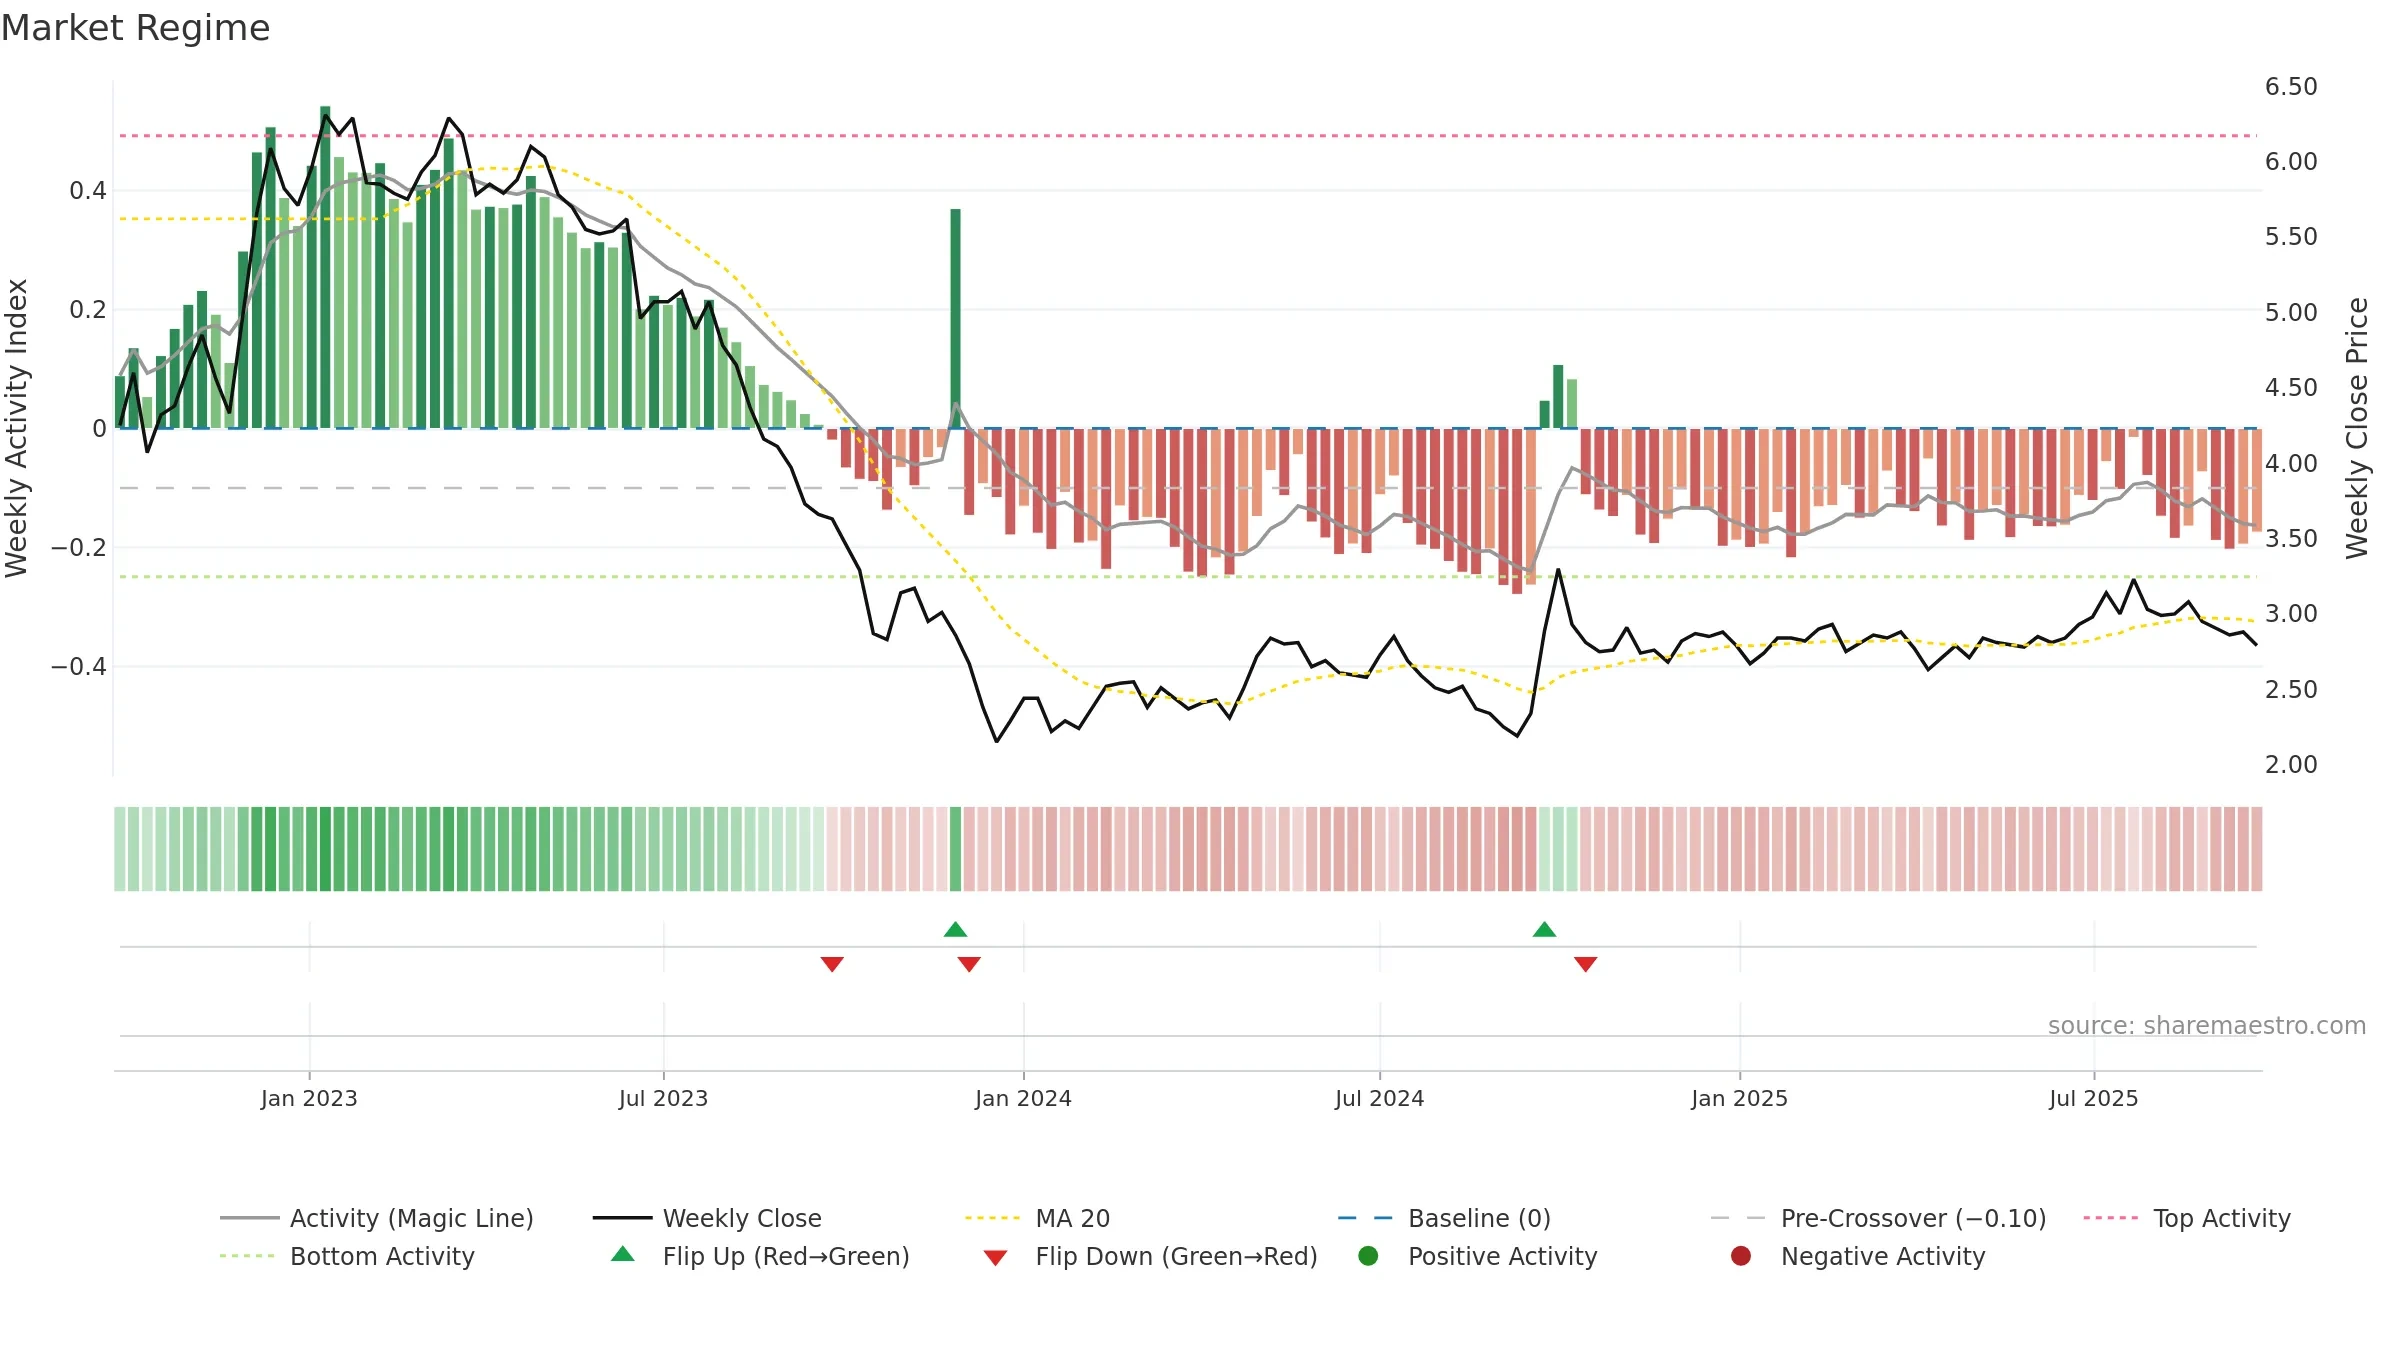2400x1350 pixels.
Task: Click the Jul 2023 axis label
Action: pos(663,1098)
